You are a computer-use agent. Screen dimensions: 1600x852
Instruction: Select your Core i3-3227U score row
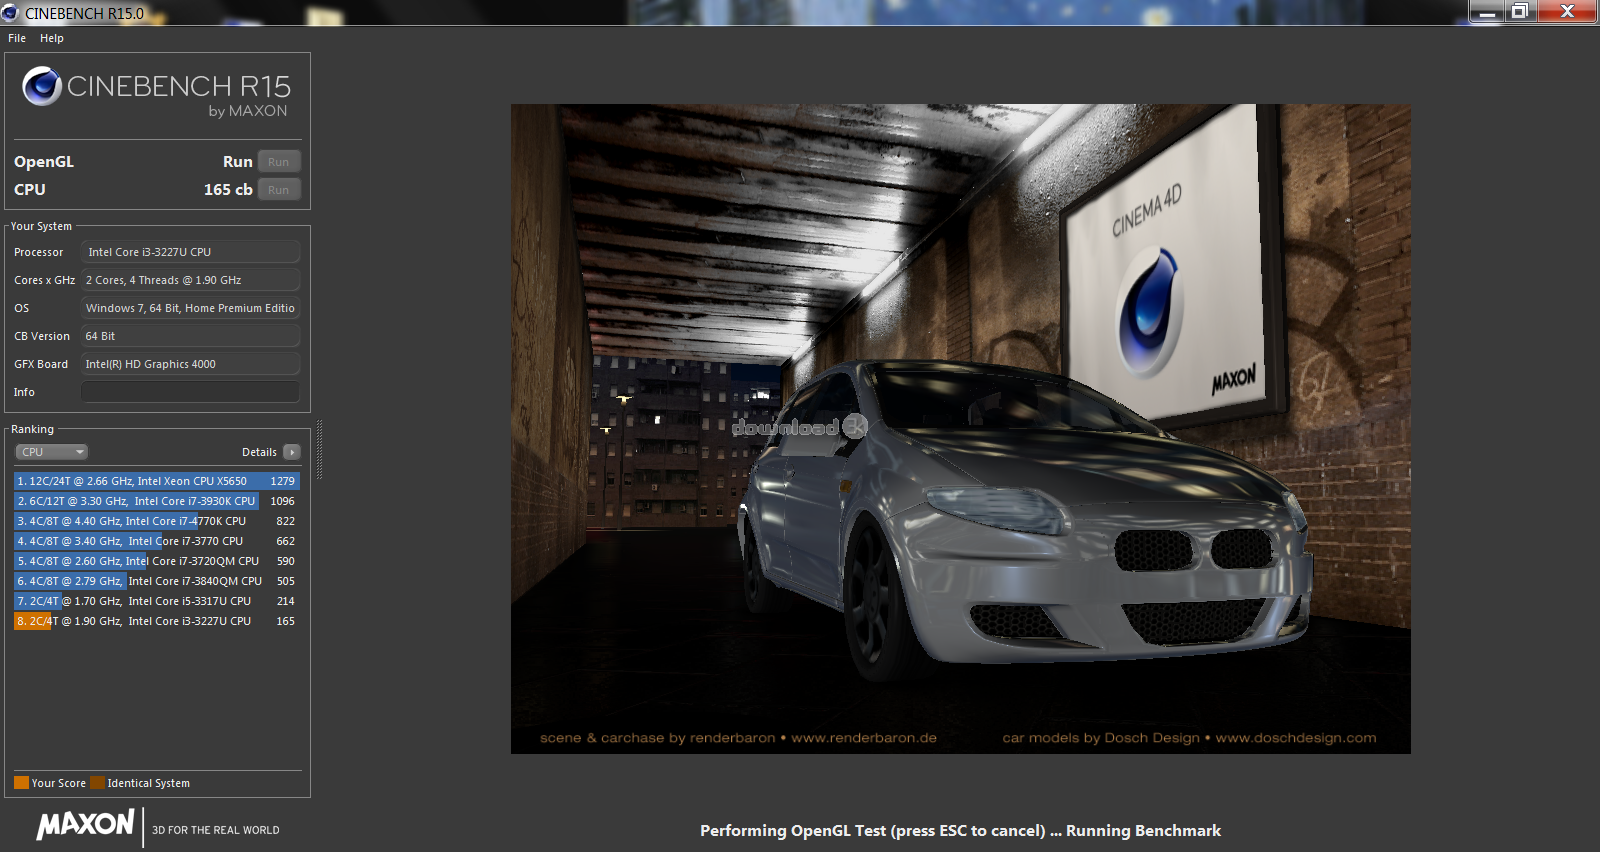156,621
